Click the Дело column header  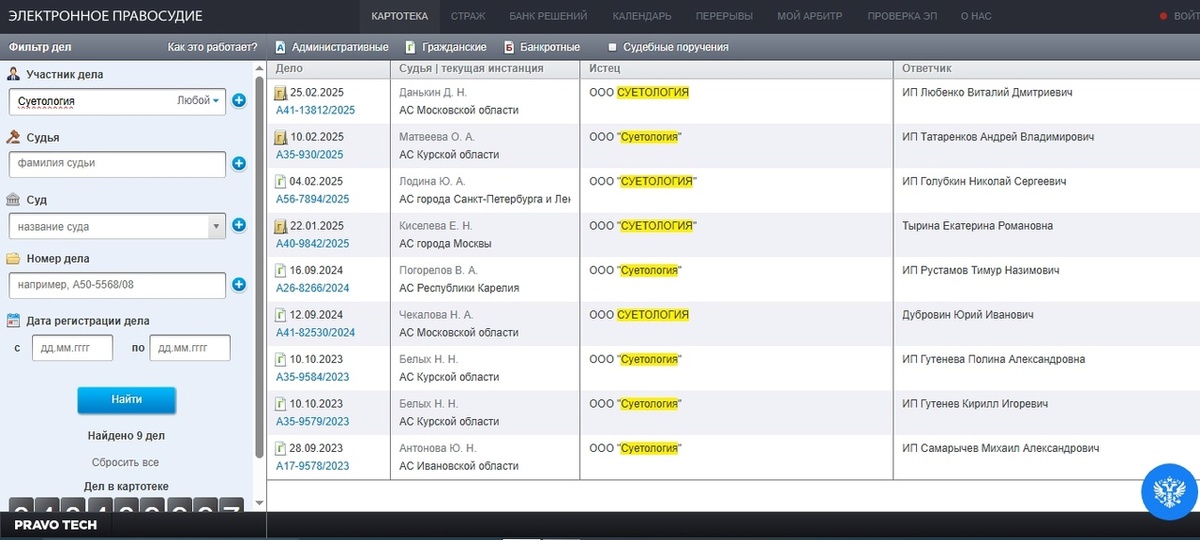click(x=328, y=68)
